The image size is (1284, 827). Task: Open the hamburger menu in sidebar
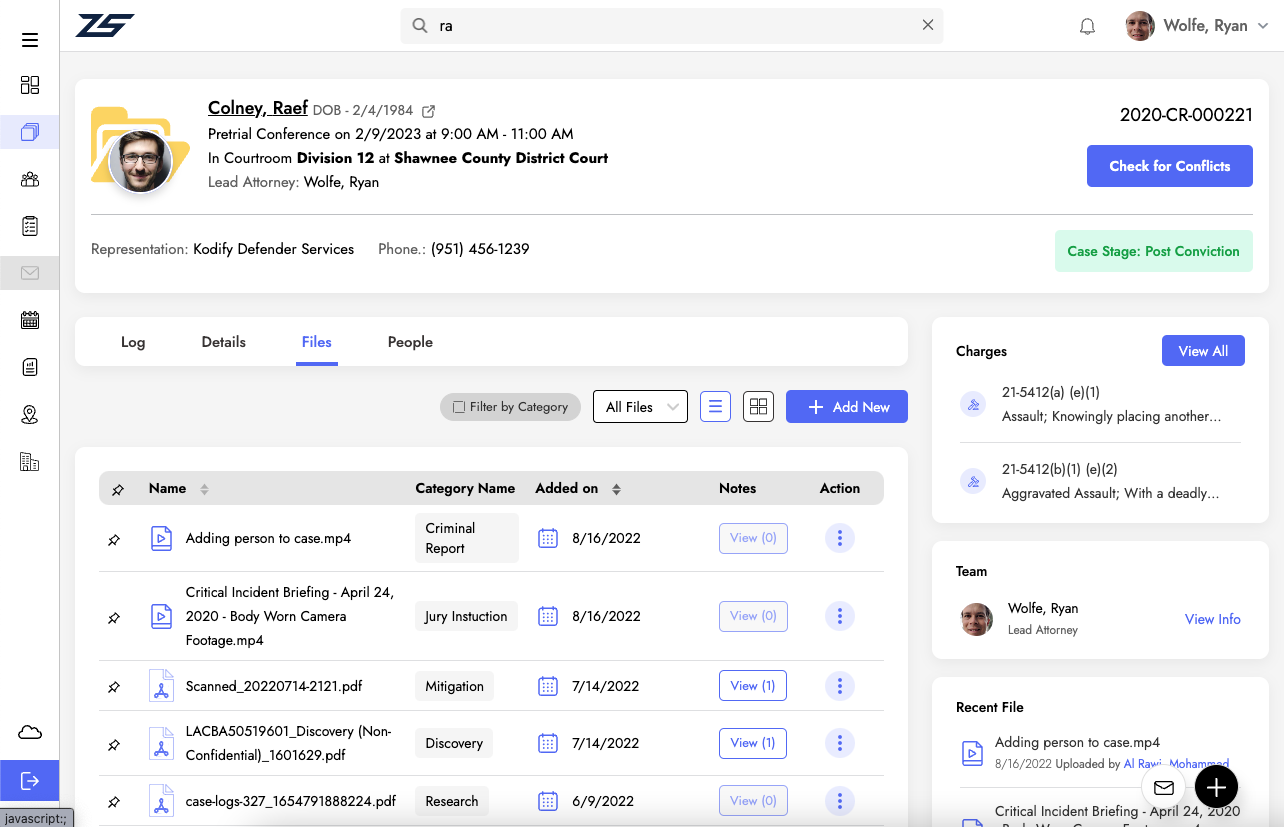click(x=30, y=40)
